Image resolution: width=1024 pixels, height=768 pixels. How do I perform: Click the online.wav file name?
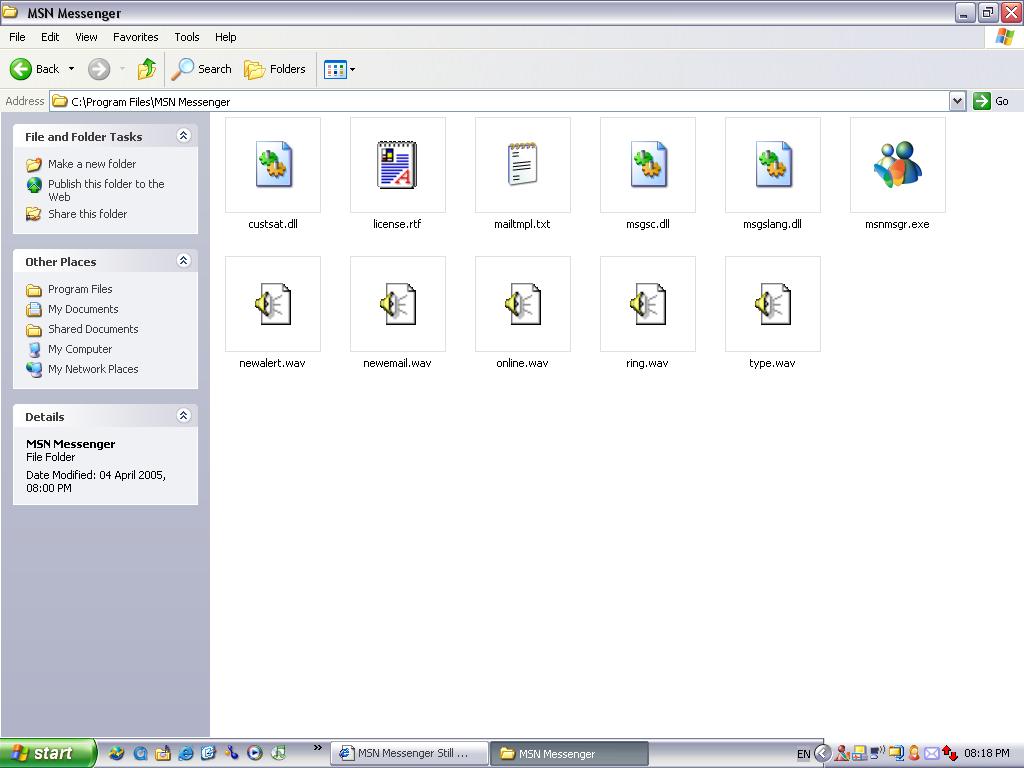522,363
